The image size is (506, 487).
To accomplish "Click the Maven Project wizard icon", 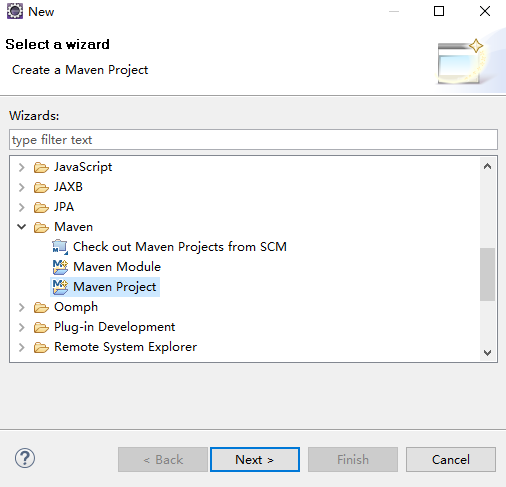I will point(60,287).
